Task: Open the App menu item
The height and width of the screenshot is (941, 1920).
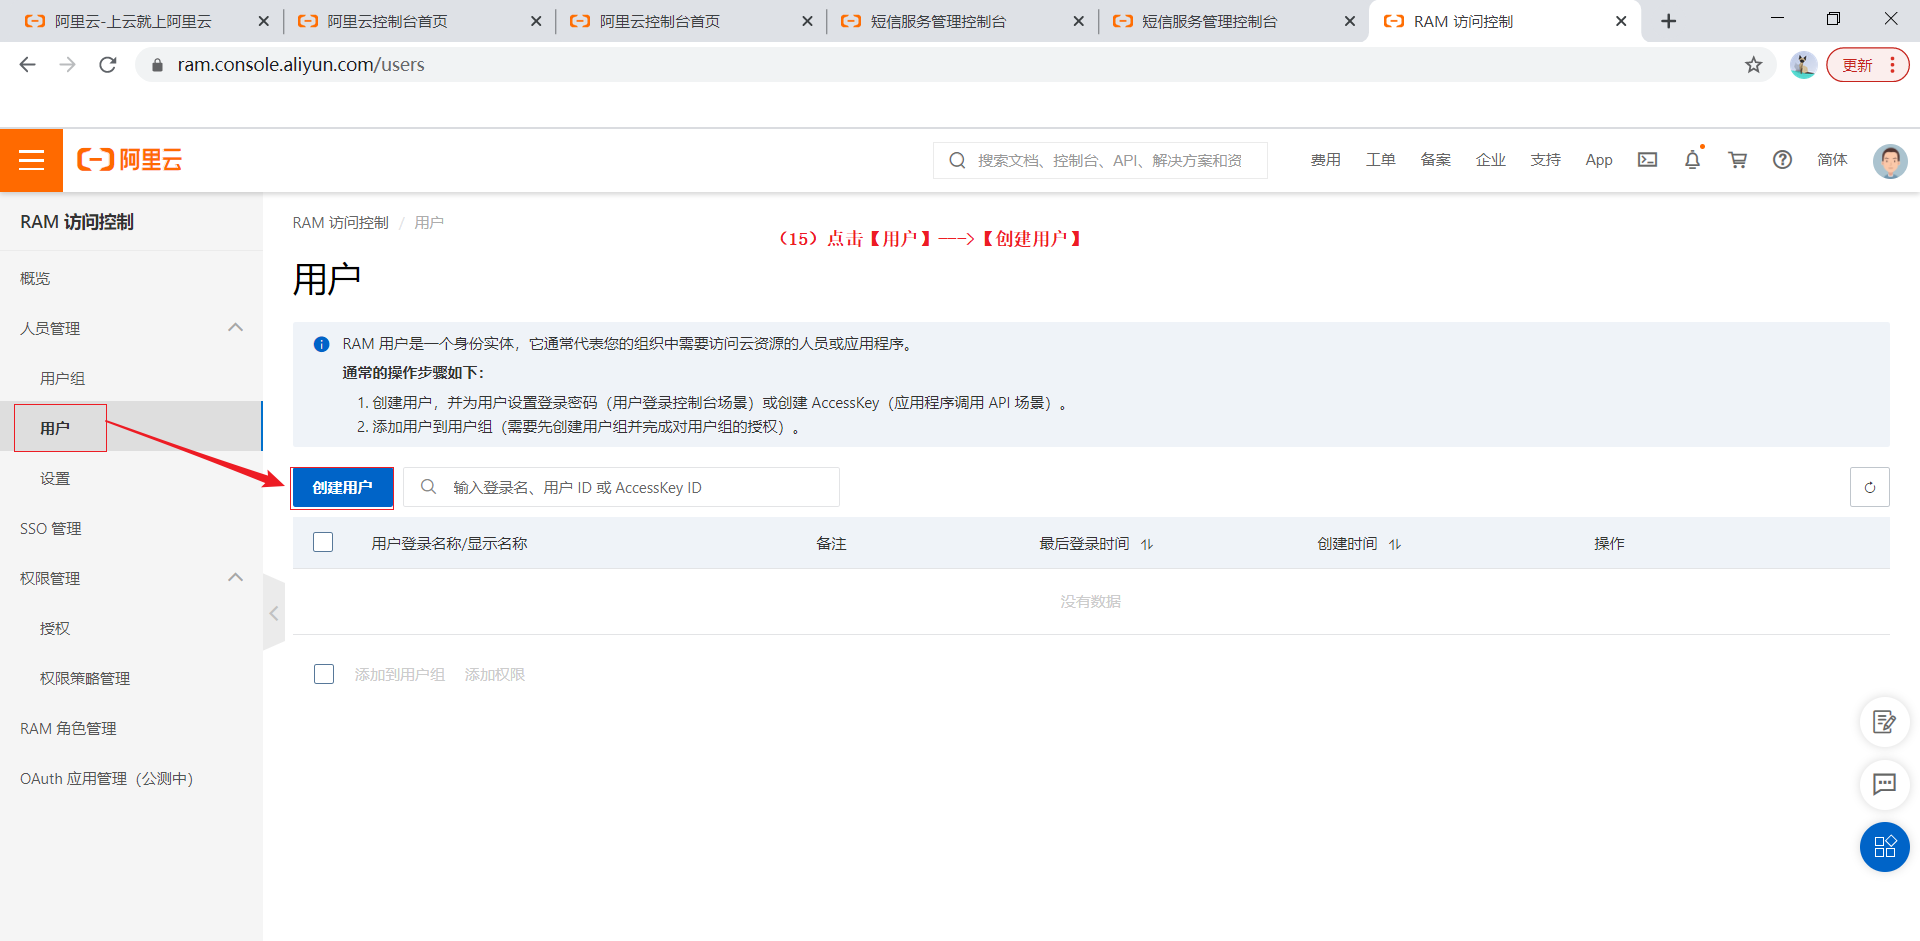Action: tap(1599, 160)
